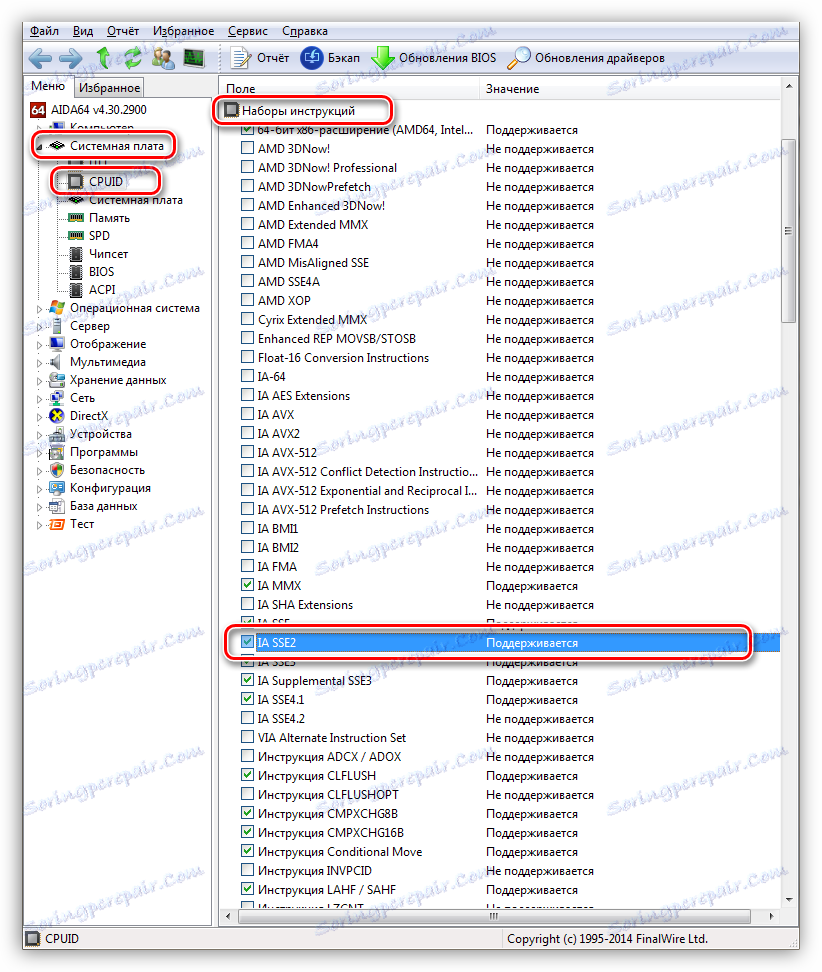
Task: Click the Отчёт toolbar button
Action: 260,58
